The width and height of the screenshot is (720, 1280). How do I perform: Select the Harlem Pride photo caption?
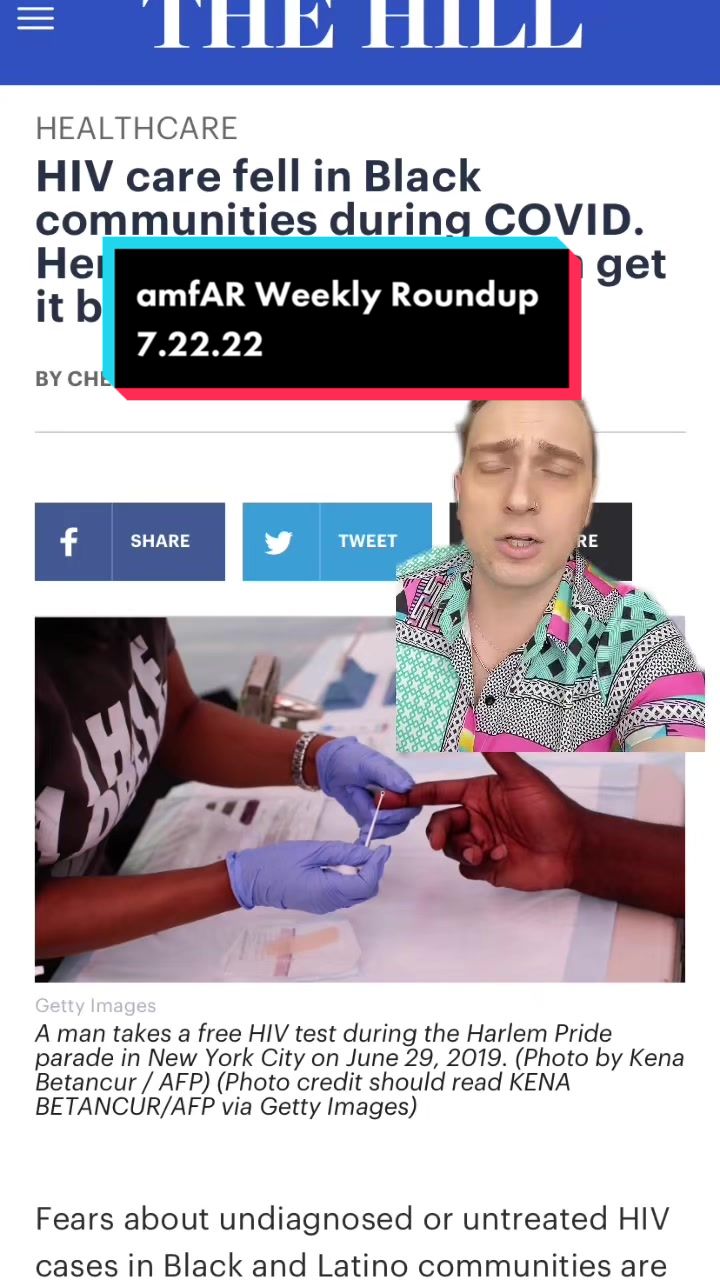tap(360, 1070)
